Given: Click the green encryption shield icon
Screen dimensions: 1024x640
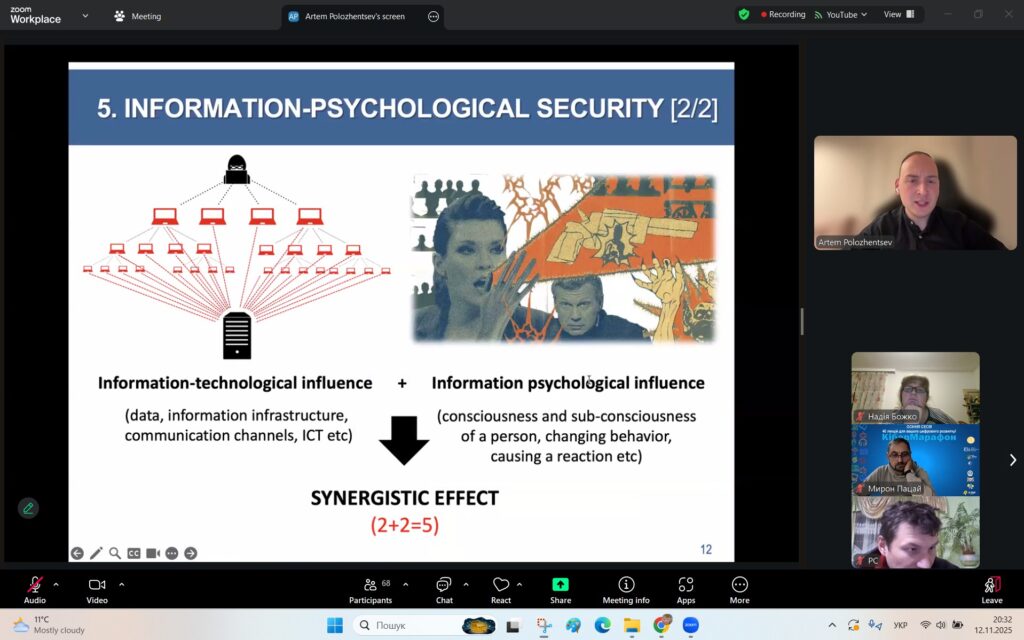Looking at the screenshot, I should [x=744, y=15].
